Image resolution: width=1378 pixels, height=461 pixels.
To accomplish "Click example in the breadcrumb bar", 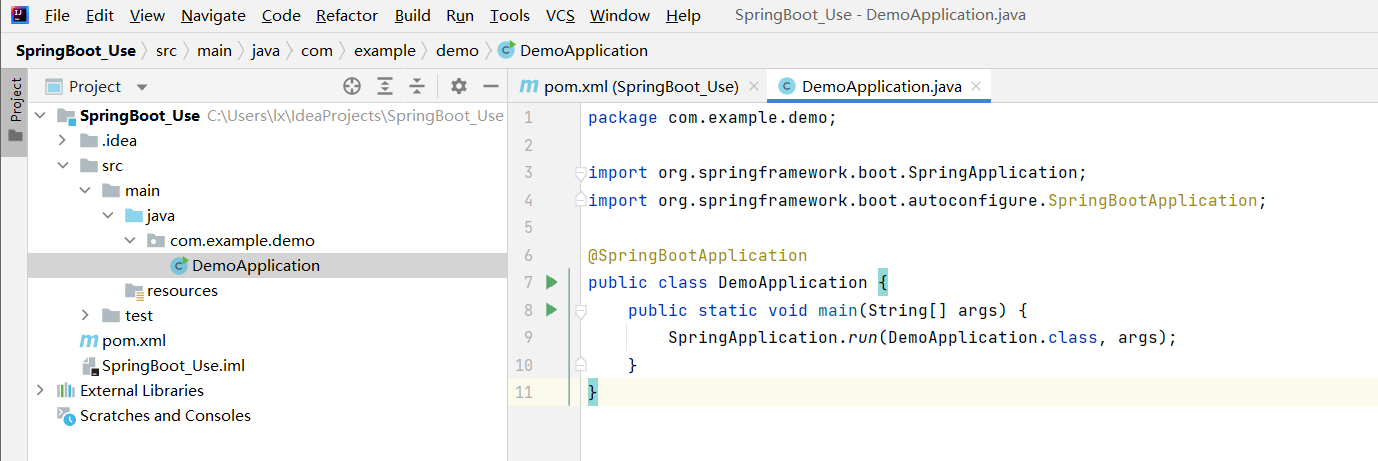I will point(386,50).
